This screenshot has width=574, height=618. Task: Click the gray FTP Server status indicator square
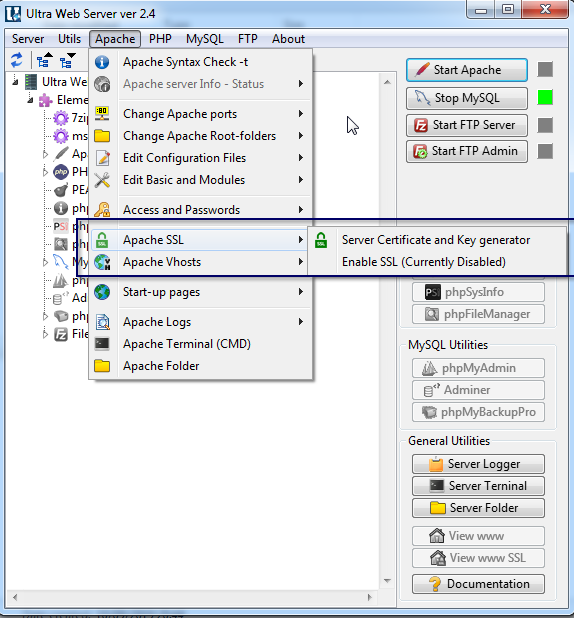tap(545, 125)
